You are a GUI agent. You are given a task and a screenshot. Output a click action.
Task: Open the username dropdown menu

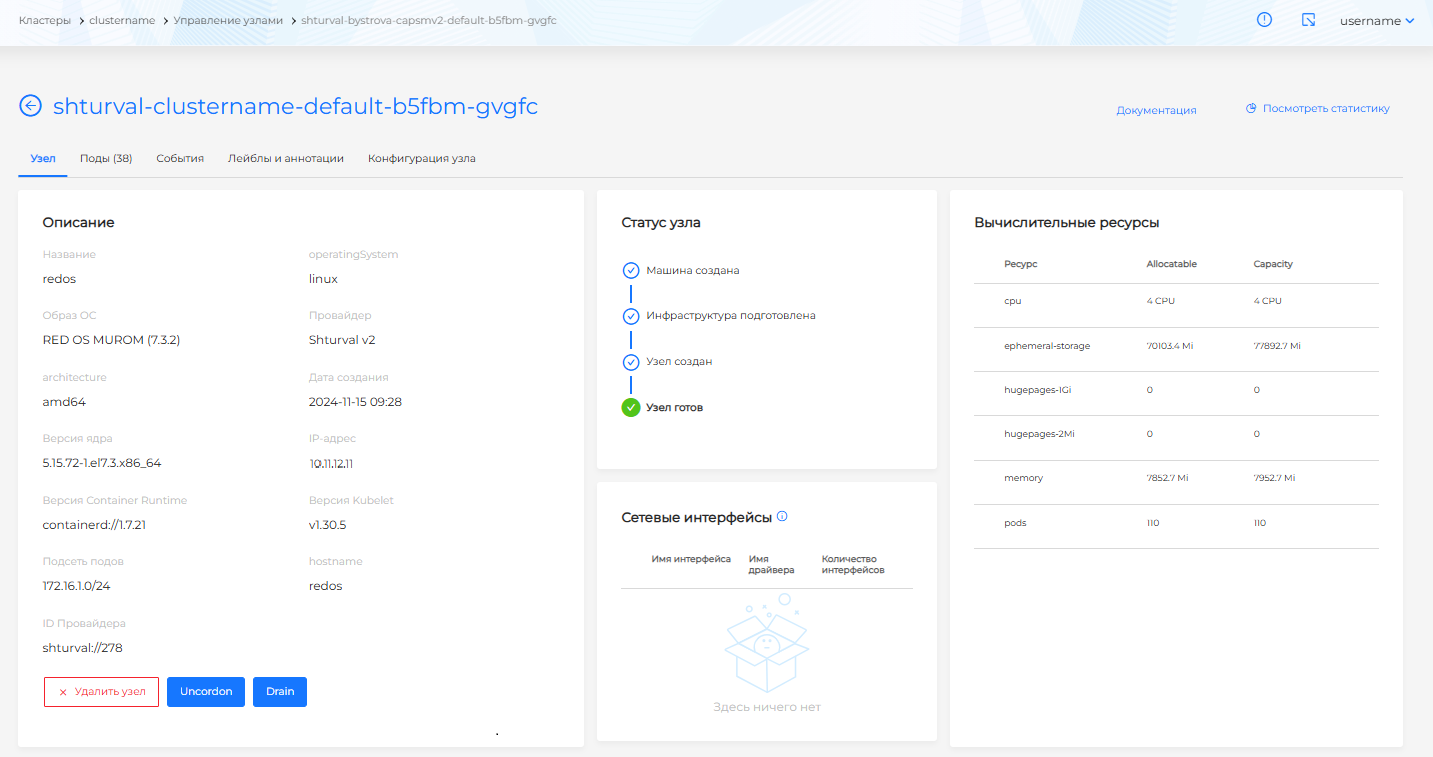pyautogui.click(x=1376, y=20)
